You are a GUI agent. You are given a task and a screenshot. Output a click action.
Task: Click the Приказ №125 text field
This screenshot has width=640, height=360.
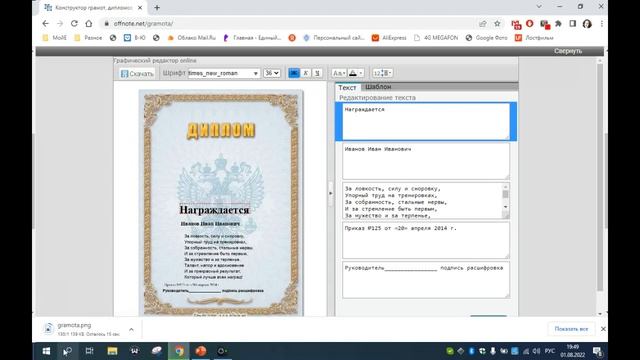[426, 240]
